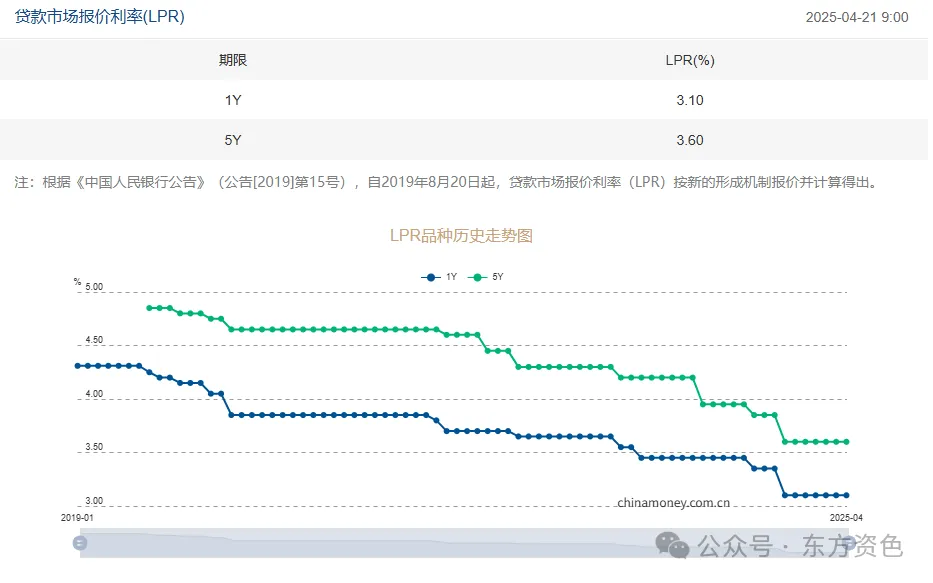Screen dimensions: 933x583
Task: Click the first 5Y data point
Action: (x=149, y=308)
